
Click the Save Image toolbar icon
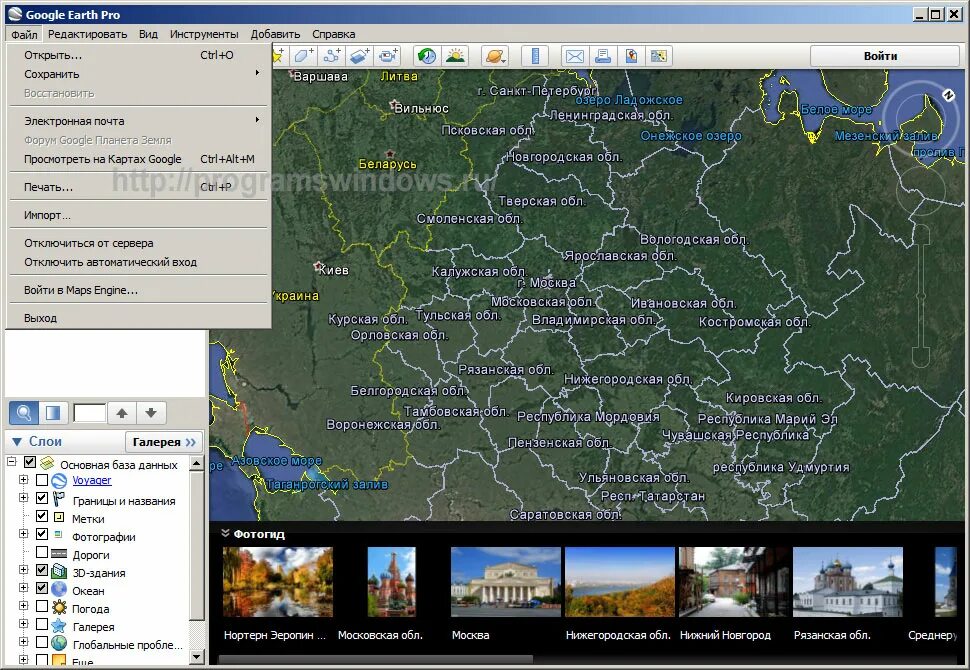(x=631, y=56)
